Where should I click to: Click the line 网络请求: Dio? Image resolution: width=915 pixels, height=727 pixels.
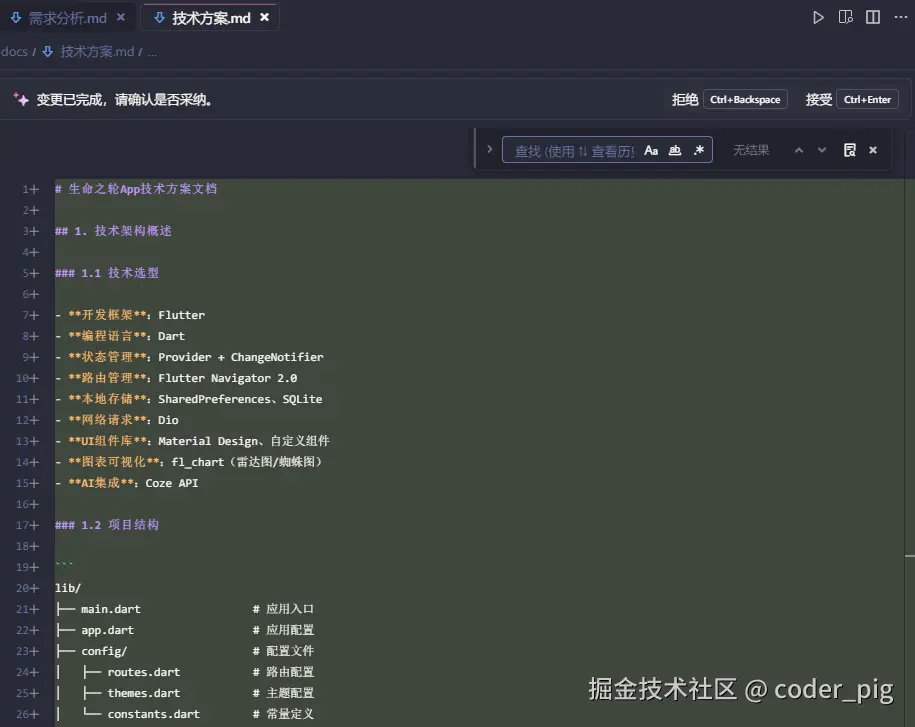(x=117, y=420)
